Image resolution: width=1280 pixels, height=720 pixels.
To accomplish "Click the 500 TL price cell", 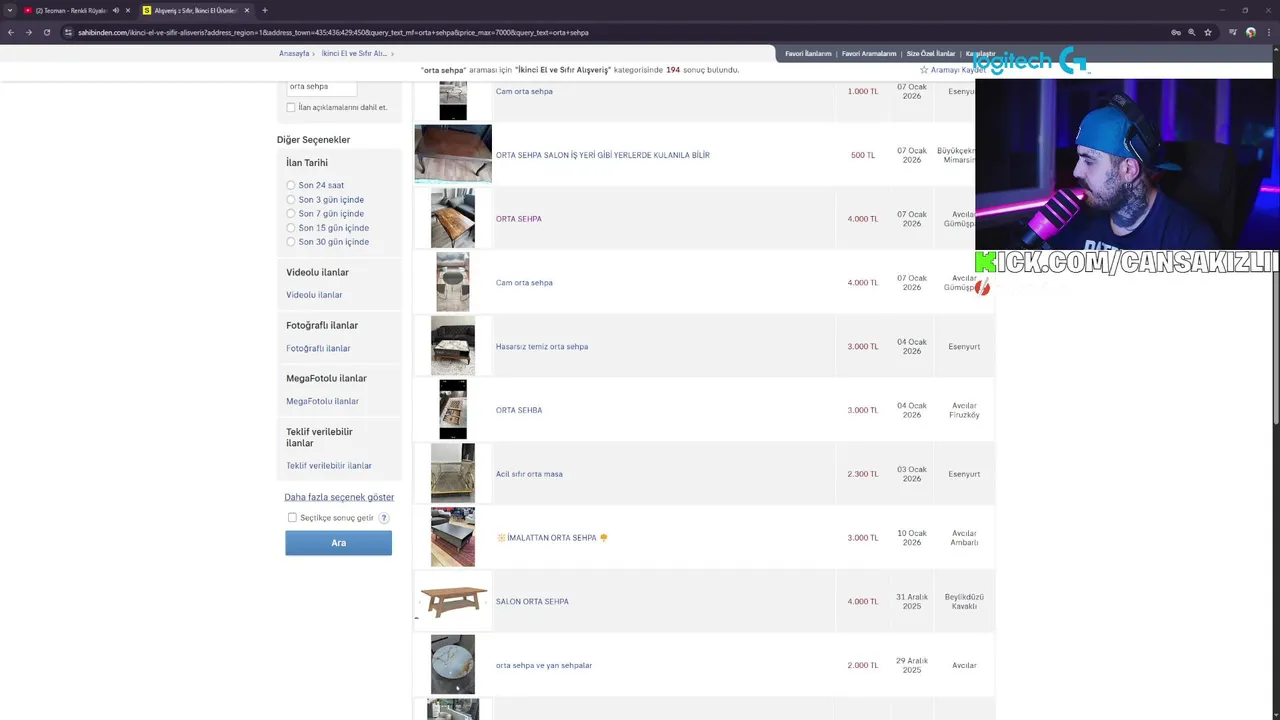I will [x=863, y=155].
